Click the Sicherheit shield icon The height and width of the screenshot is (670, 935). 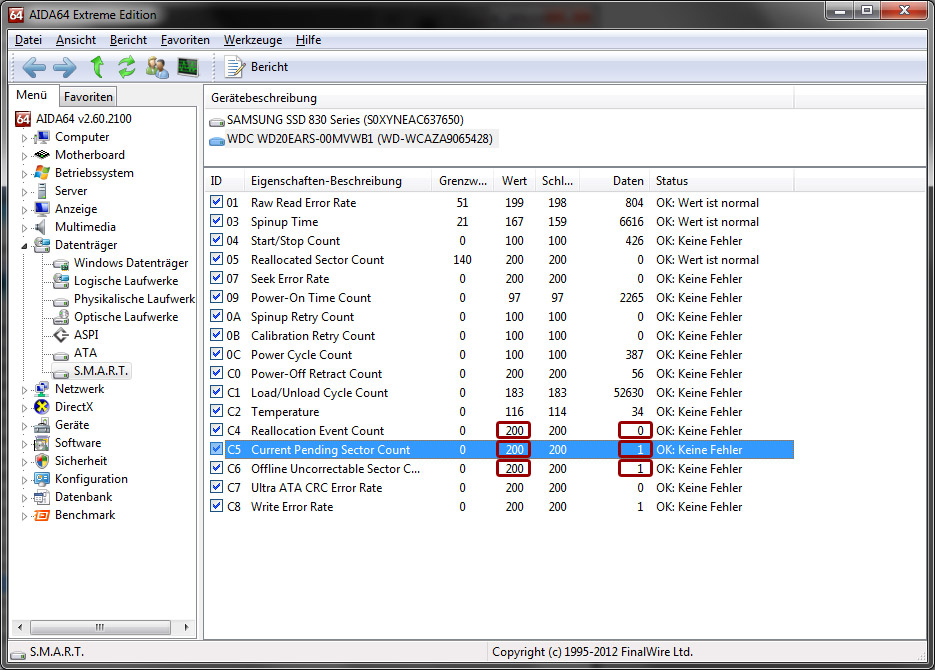42,461
